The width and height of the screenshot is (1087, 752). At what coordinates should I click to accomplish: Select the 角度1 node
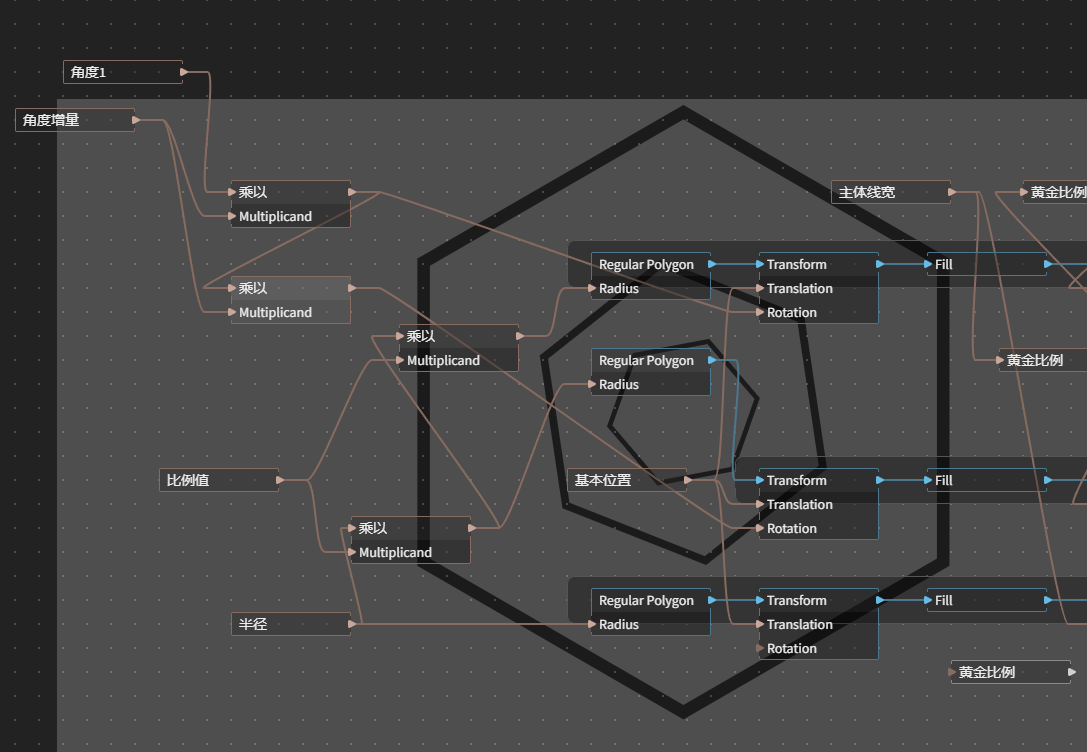(123, 72)
